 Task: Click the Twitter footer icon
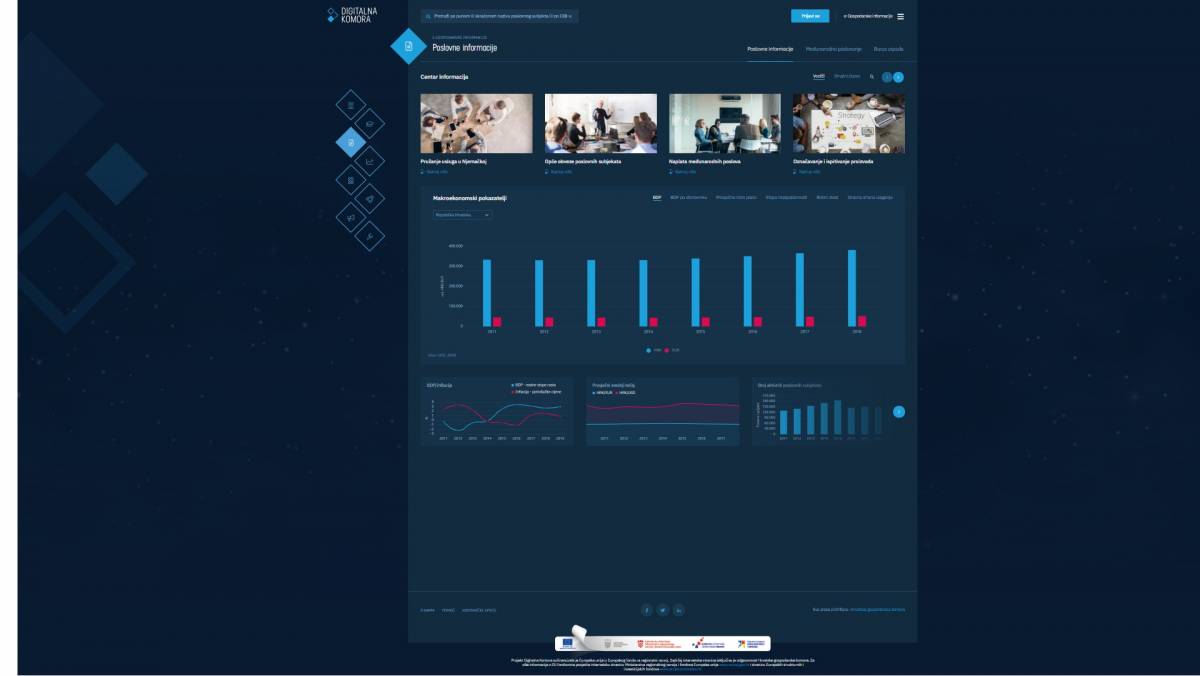[x=662, y=610]
